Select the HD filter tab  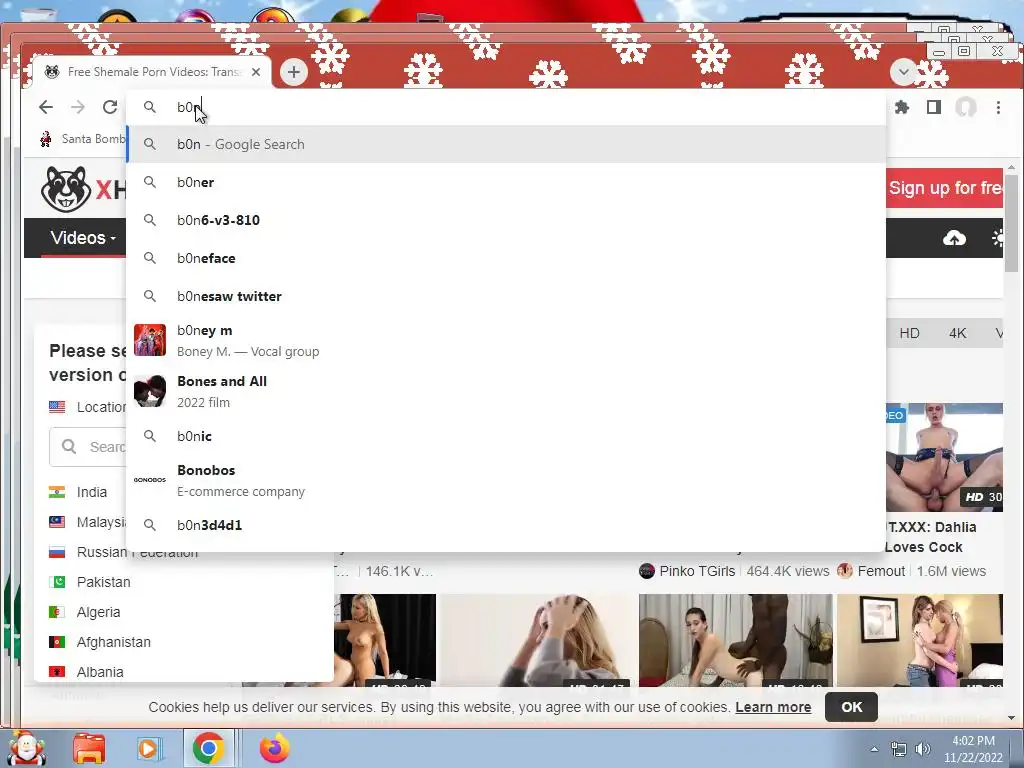(909, 333)
